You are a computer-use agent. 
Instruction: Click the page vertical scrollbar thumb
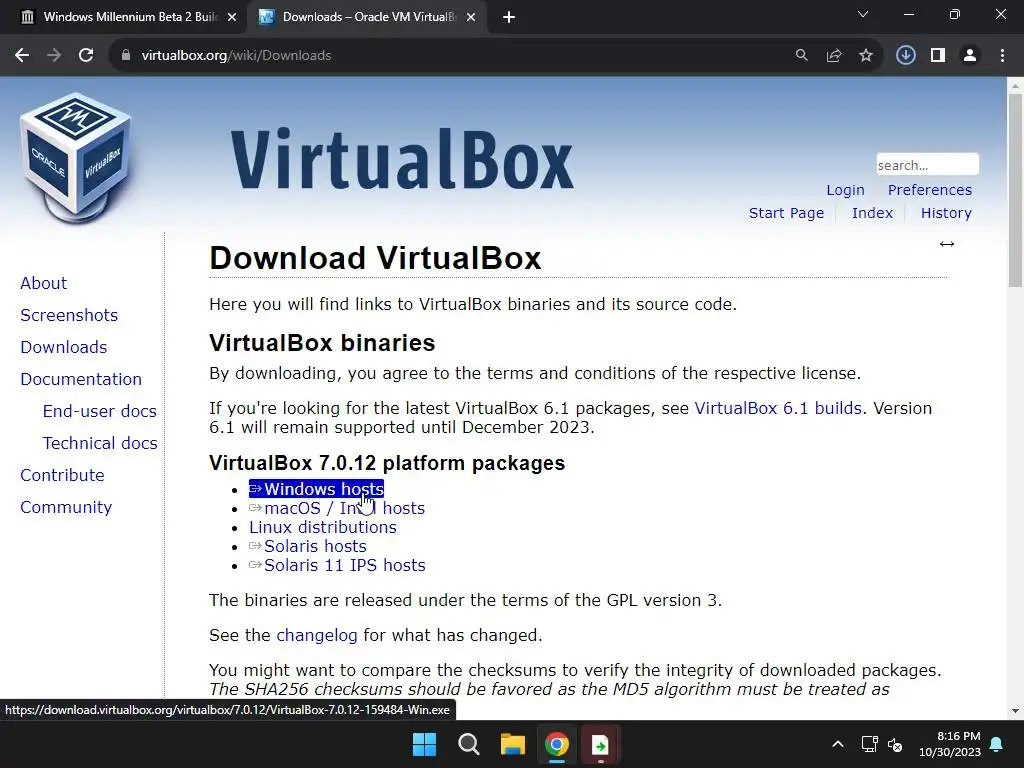pos(1015,191)
